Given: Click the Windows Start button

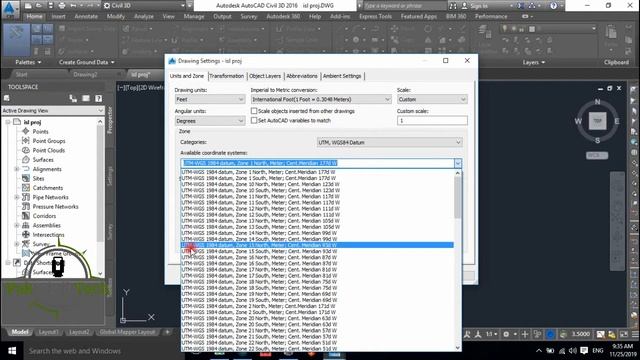Looking at the screenshot, I should tap(12, 351).
